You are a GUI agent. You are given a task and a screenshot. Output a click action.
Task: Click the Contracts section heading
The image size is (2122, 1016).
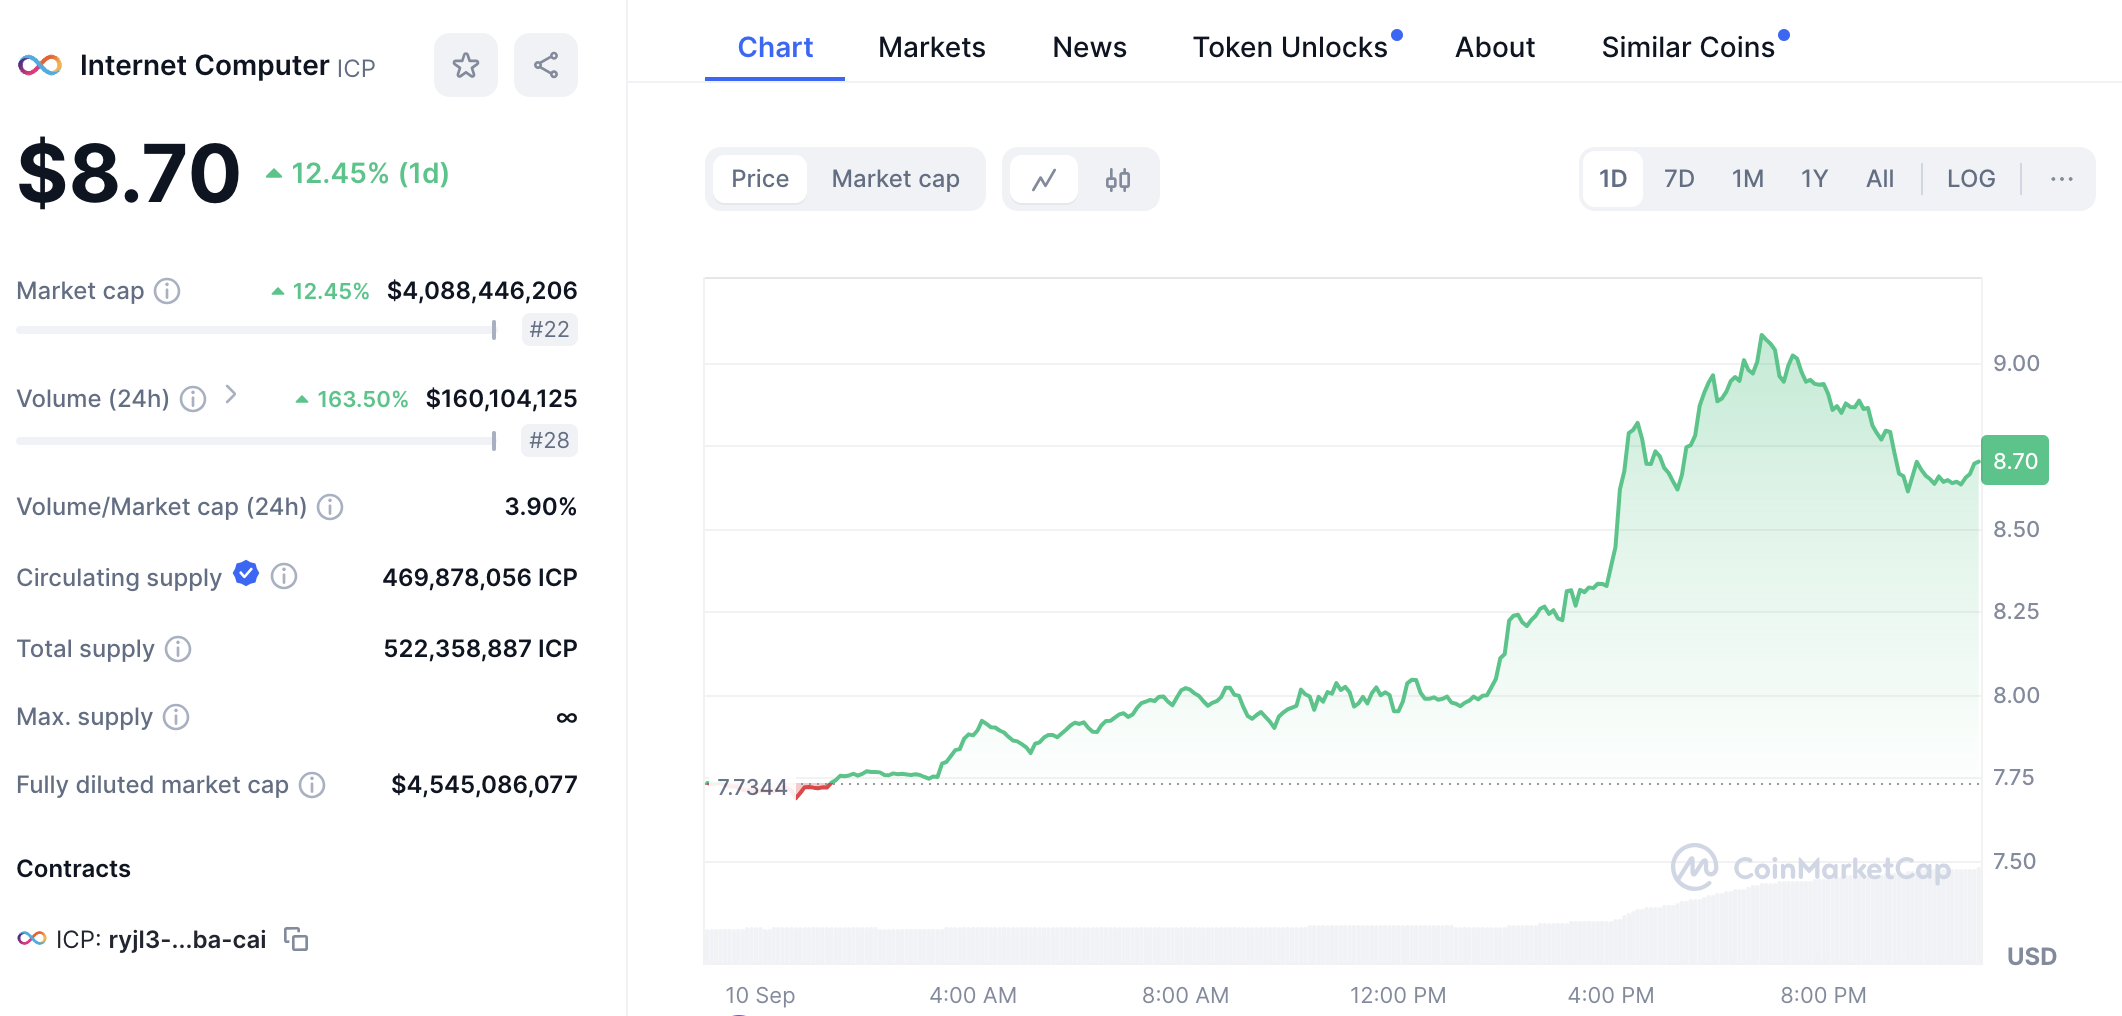pyautogui.click(x=74, y=869)
